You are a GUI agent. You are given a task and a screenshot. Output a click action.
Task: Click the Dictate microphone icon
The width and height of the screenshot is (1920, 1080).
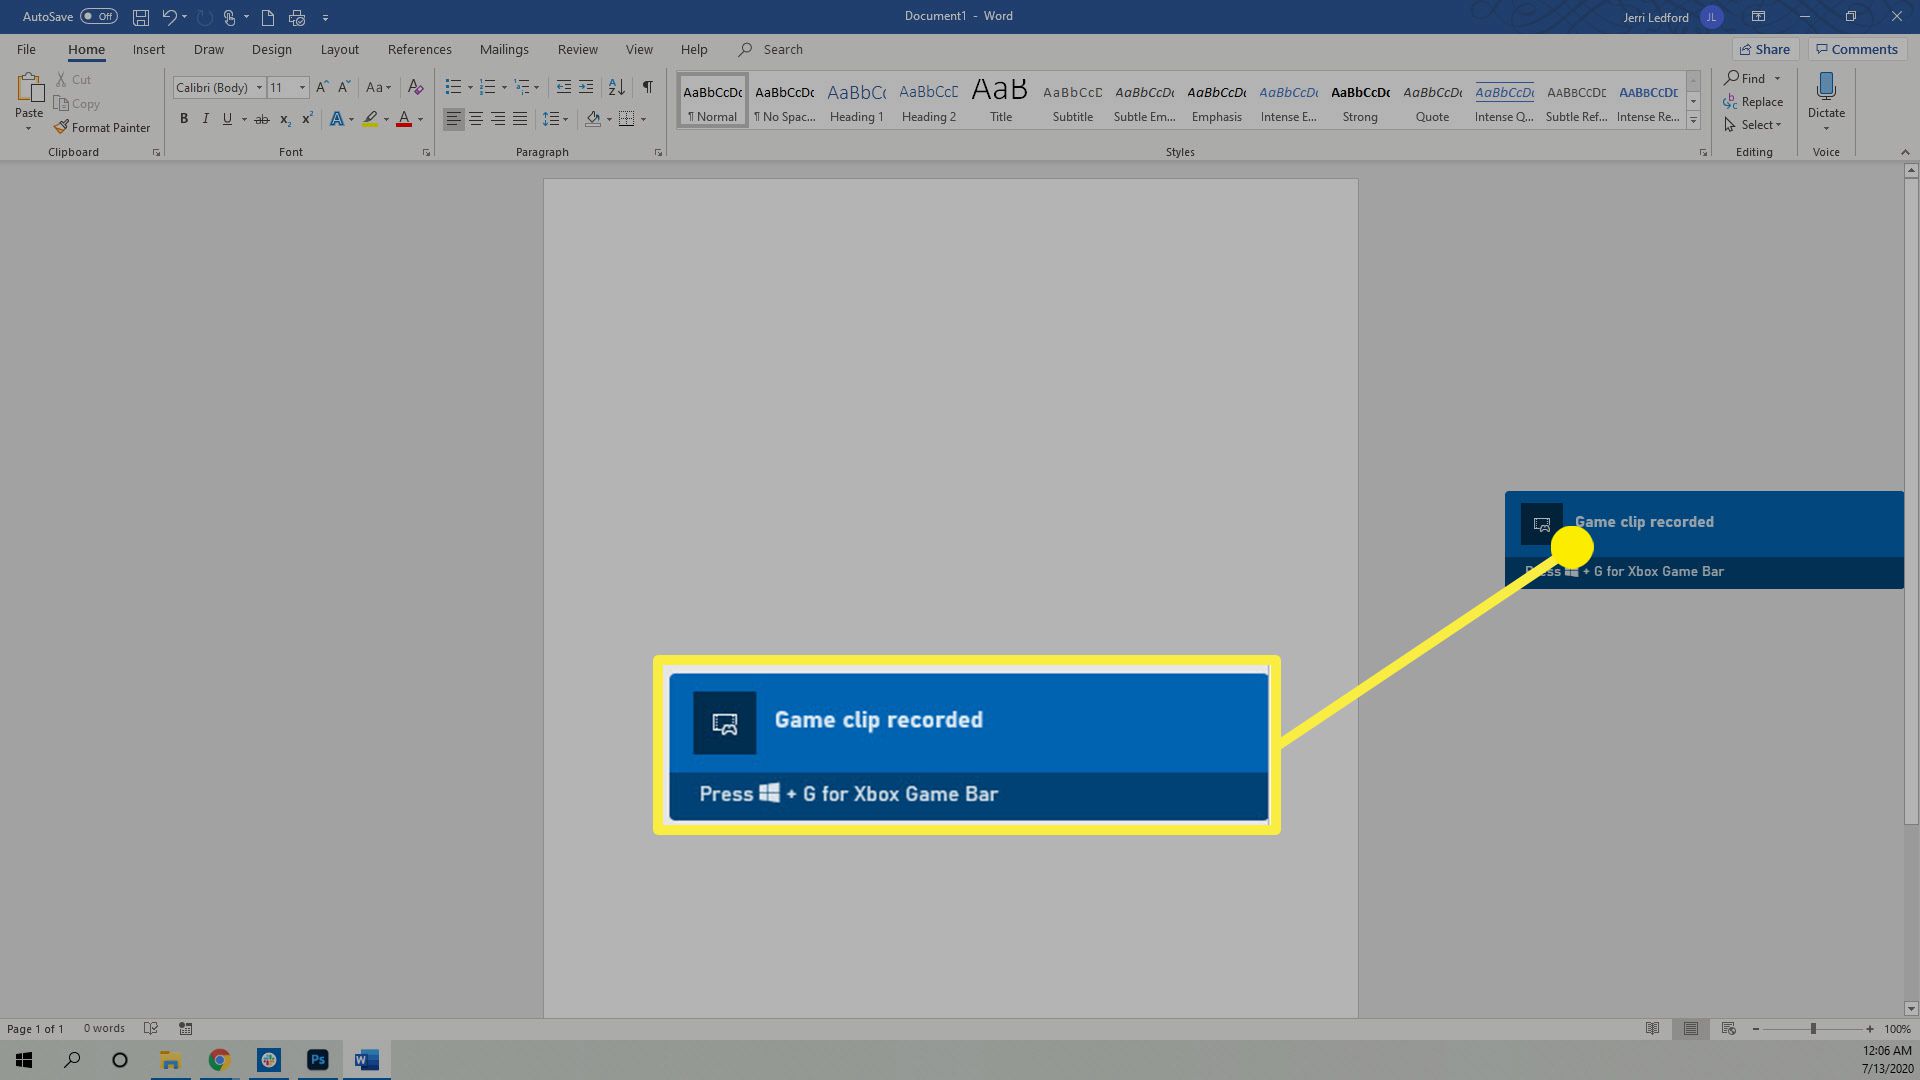click(x=1826, y=87)
